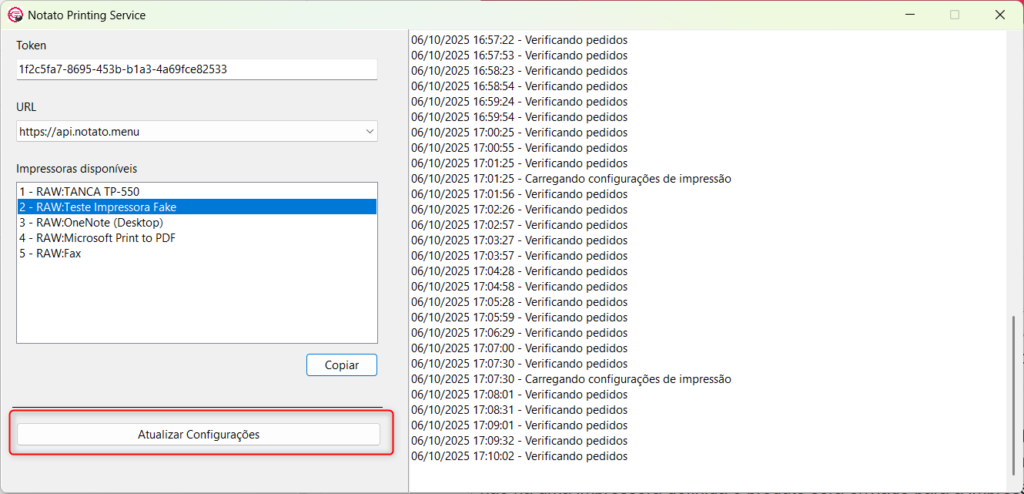
Task: Click the last log entry at 17:10:02
Action: [x=519, y=456]
